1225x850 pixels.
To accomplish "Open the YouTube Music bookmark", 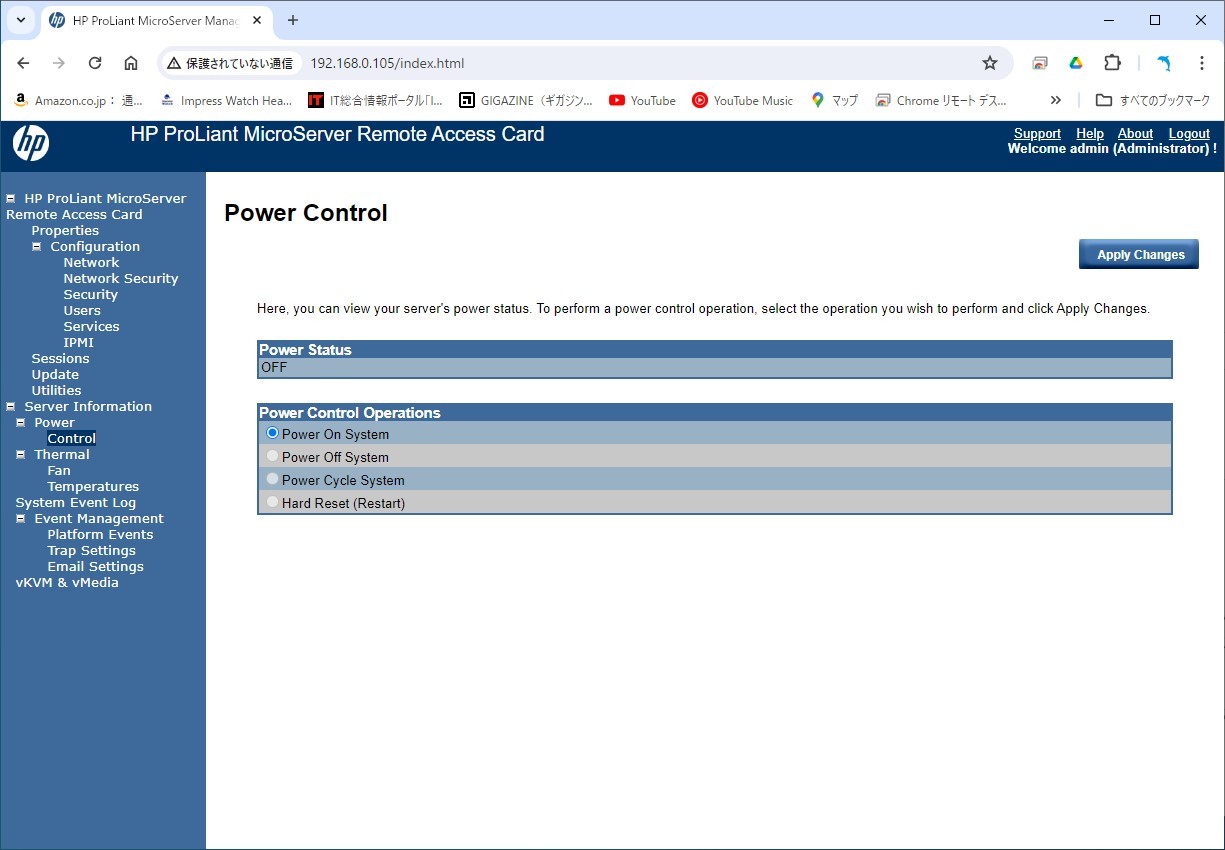I will click(742, 100).
